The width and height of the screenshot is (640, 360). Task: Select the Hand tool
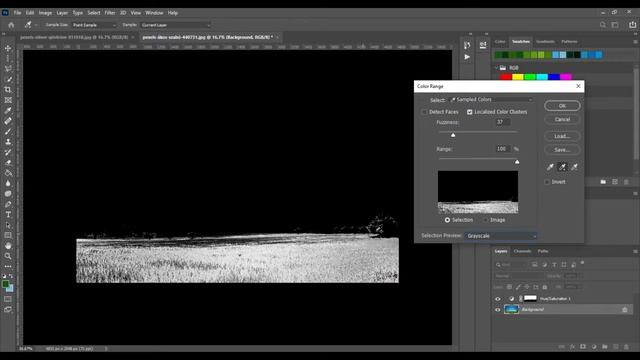point(8,246)
